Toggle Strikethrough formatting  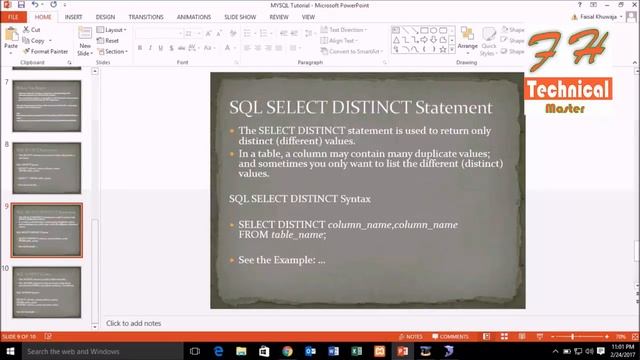(x=181, y=48)
